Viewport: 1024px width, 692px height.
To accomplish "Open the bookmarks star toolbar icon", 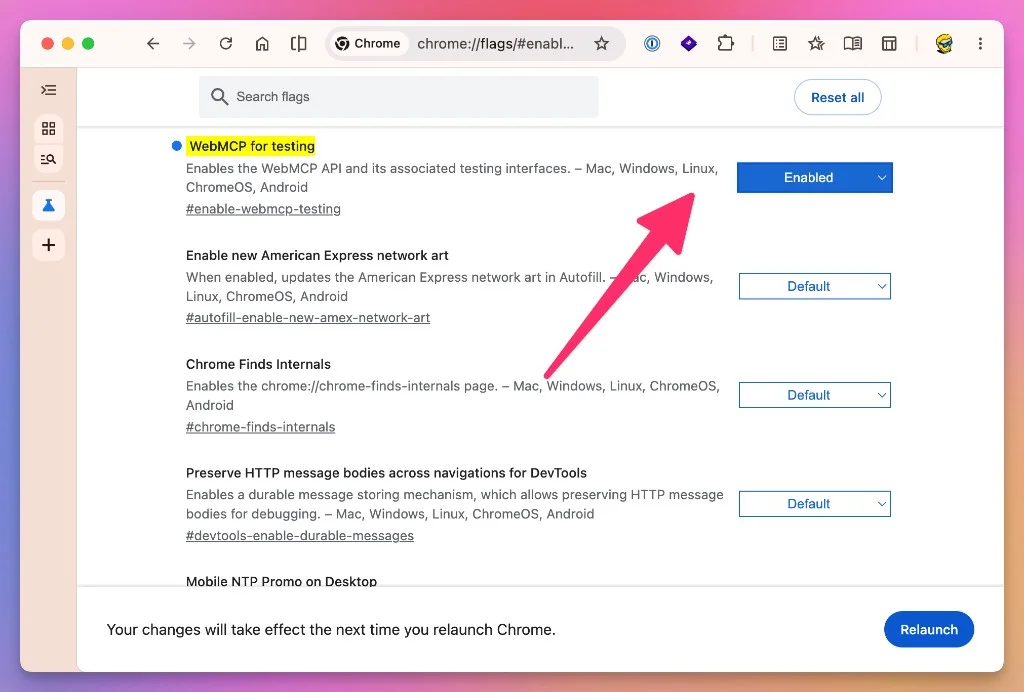I will pos(816,44).
